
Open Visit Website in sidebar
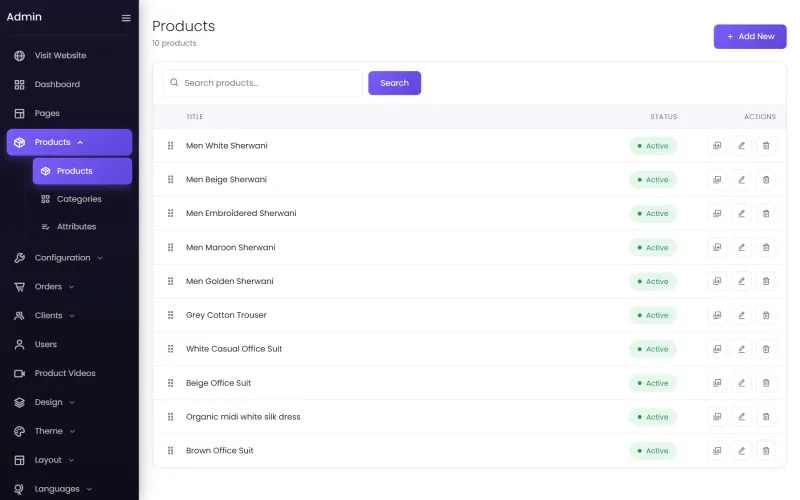pos(69,56)
